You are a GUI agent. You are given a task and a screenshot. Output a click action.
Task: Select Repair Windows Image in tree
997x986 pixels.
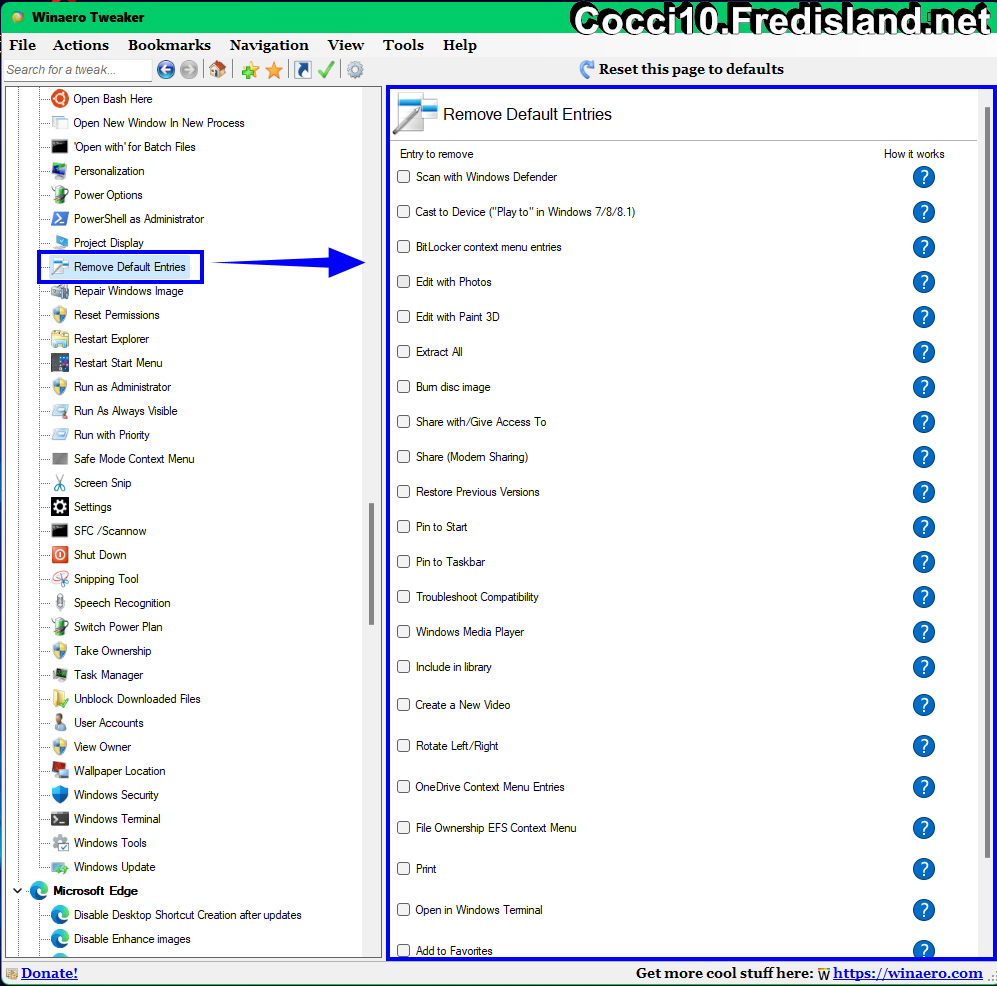coord(128,291)
